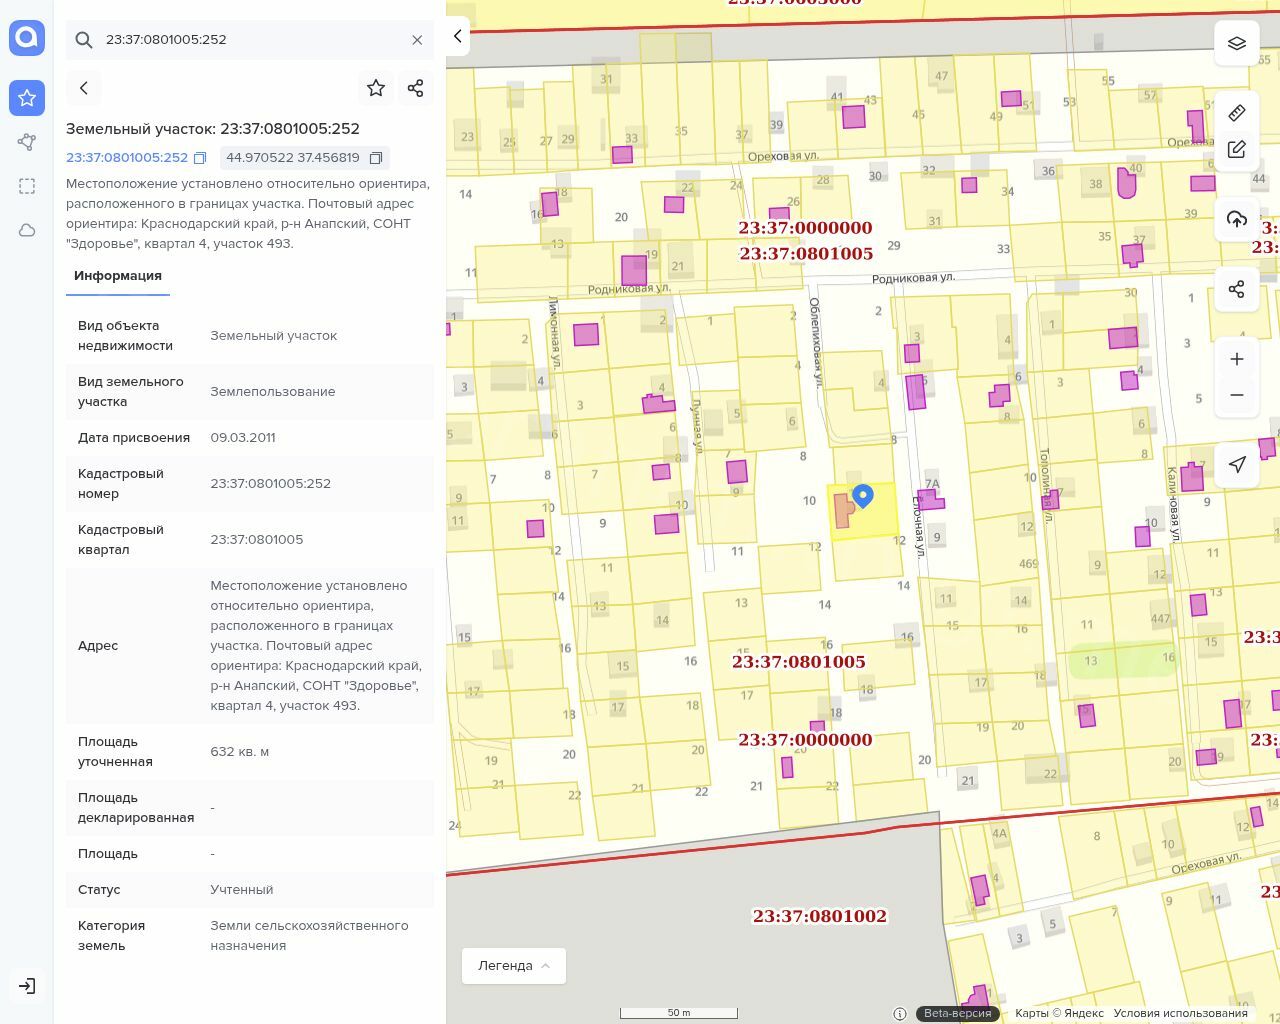Screen dimensions: 1280x1024
Task: Expand the Легенда dropdown
Action: (x=513, y=966)
